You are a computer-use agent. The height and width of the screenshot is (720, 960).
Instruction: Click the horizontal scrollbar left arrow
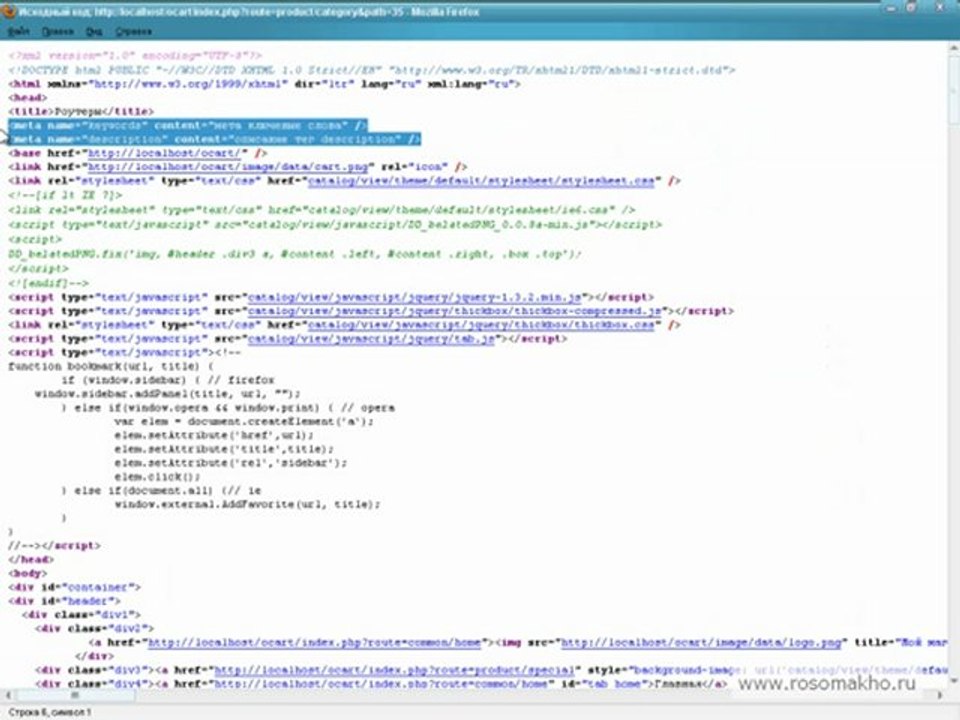coord(8,696)
